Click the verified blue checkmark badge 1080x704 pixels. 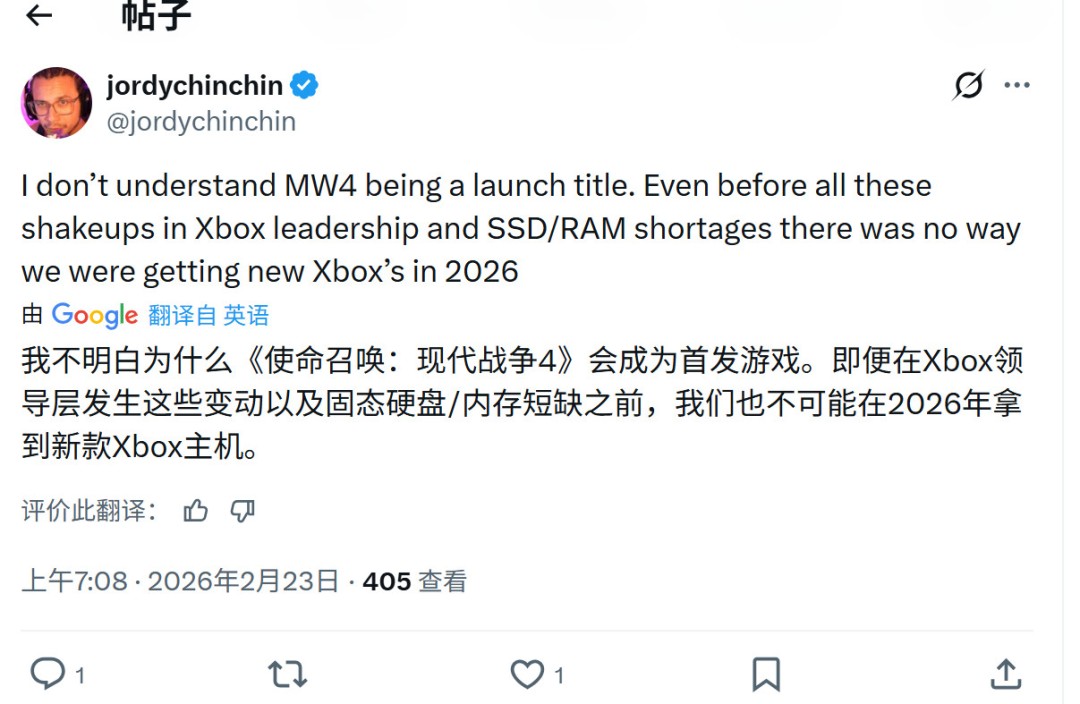(304, 85)
